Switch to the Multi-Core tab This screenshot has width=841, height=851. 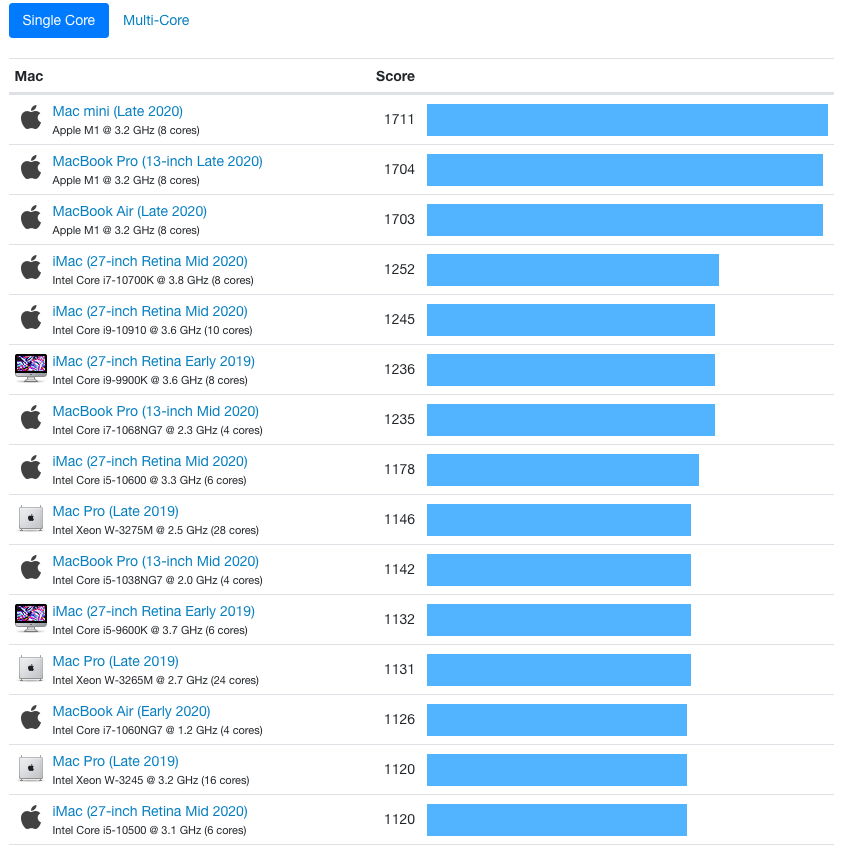pyautogui.click(x=155, y=20)
